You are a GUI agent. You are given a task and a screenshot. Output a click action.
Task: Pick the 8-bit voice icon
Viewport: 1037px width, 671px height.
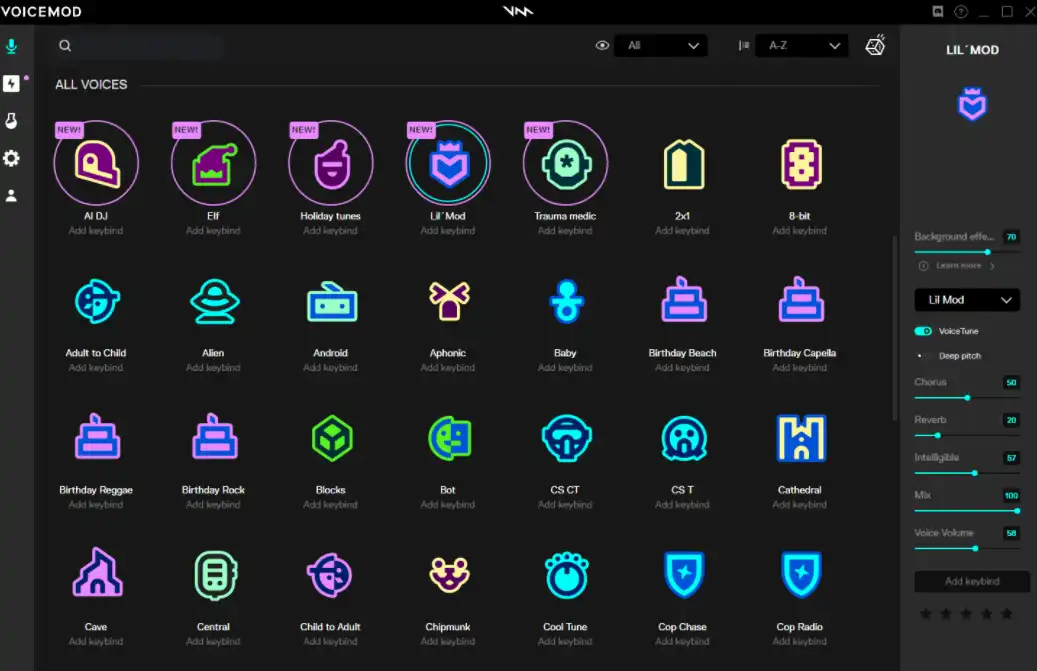tap(801, 164)
